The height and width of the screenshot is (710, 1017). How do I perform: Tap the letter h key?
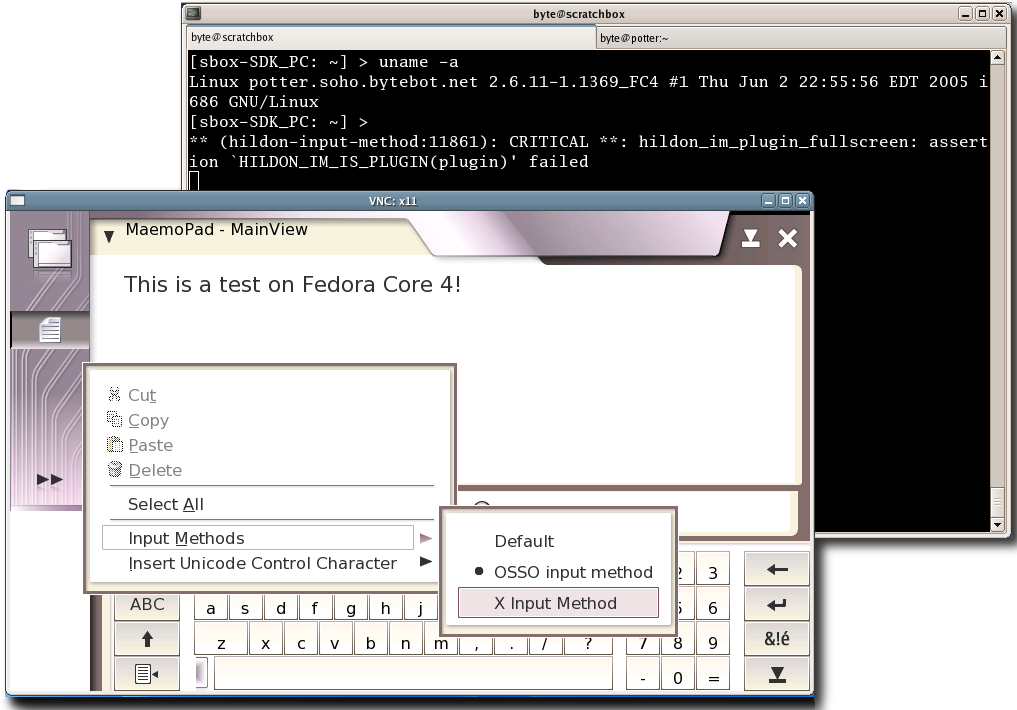[385, 608]
